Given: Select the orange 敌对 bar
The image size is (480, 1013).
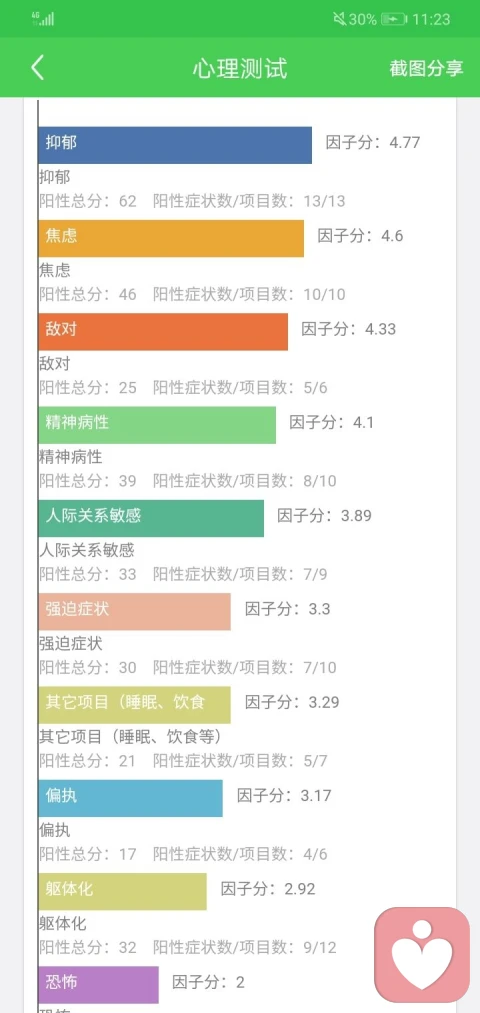Looking at the screenshot, I should point(163,332).
